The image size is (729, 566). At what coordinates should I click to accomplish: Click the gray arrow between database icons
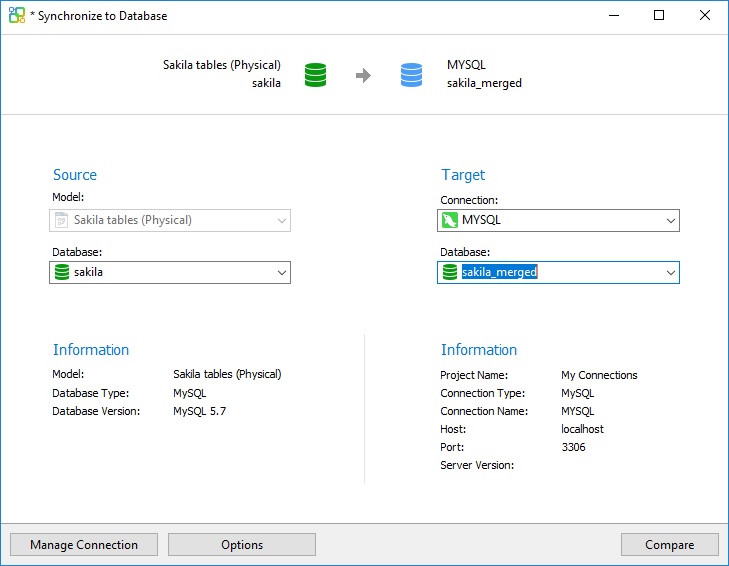pyautogui.click(x=363, y=75)
